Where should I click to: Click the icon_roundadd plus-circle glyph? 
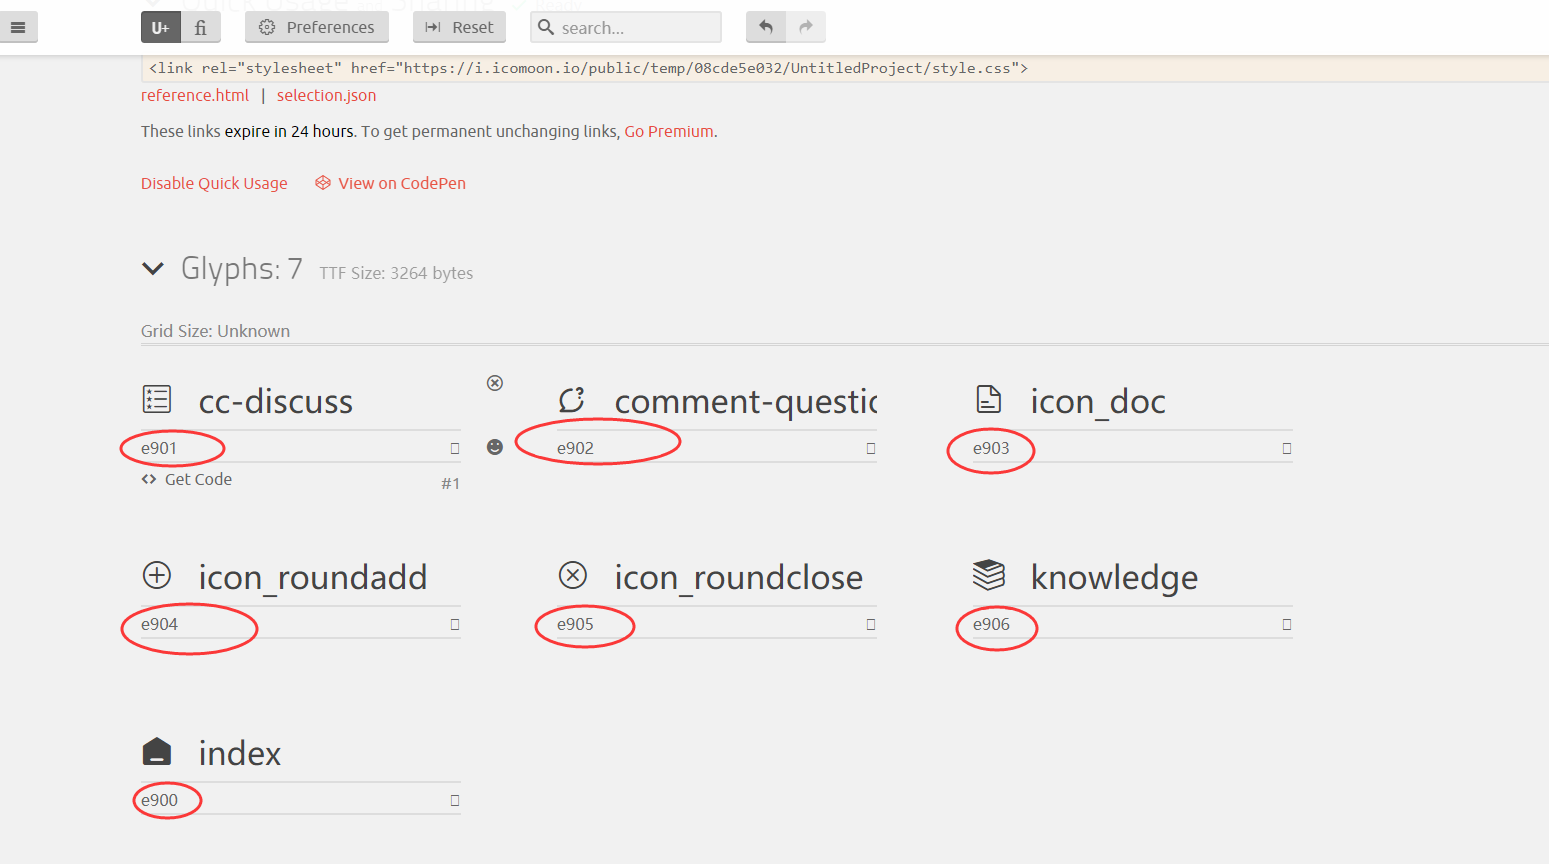click(x=157, y=575)
